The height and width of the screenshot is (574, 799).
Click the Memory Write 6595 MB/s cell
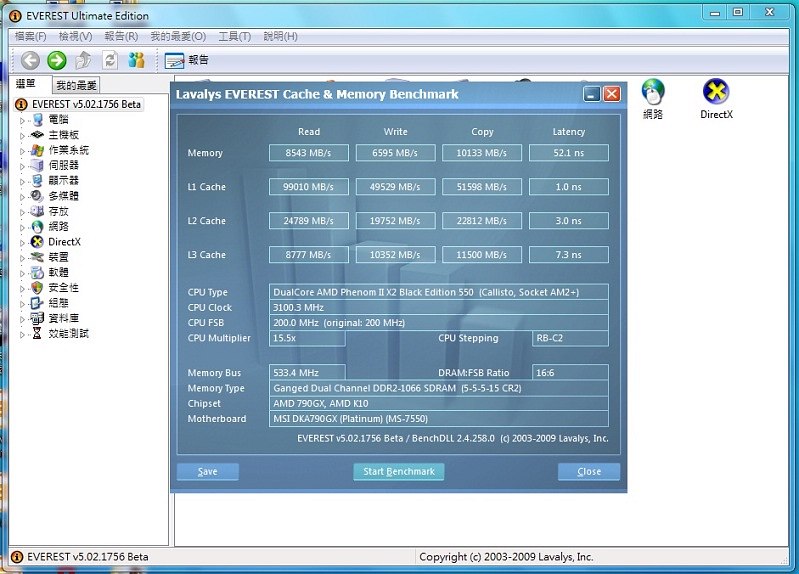395,153
